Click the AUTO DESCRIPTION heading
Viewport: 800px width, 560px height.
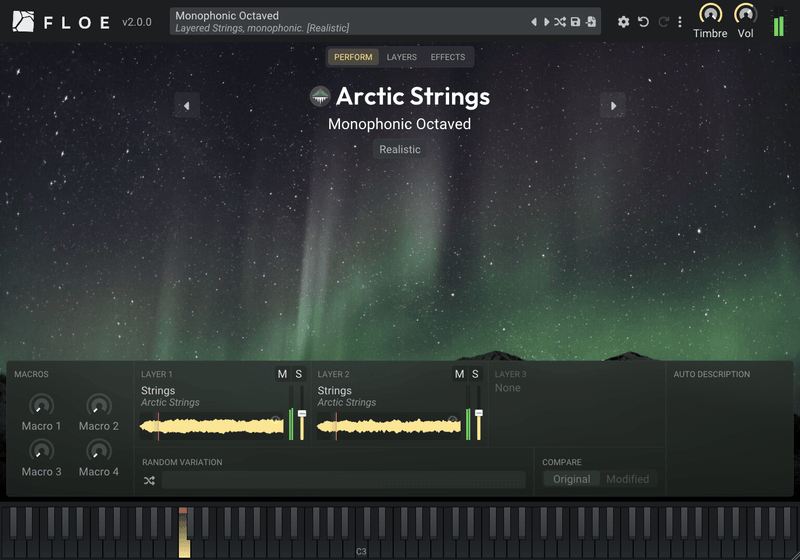tap(712, 374)
